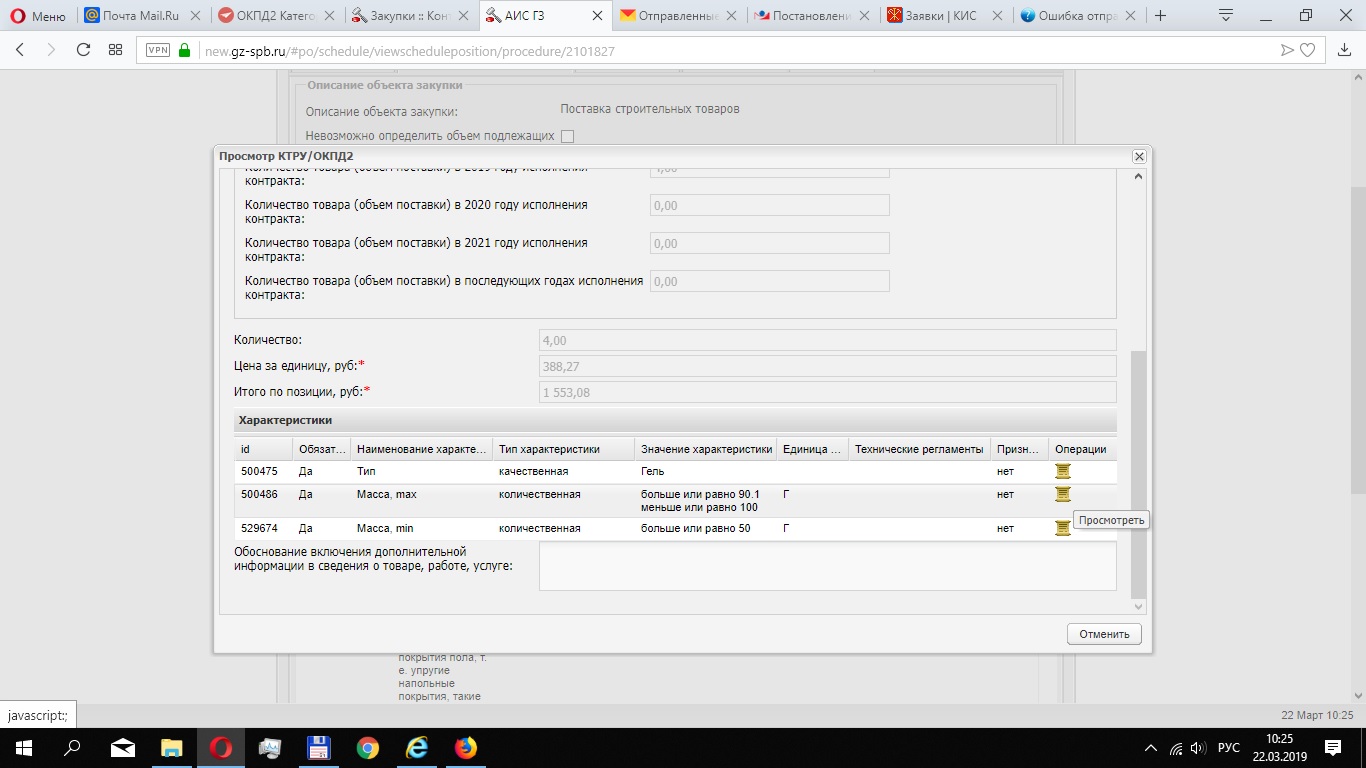1366x768 pixels.
Task: Click the green security lock icon
Action: [x=184, y=50]
